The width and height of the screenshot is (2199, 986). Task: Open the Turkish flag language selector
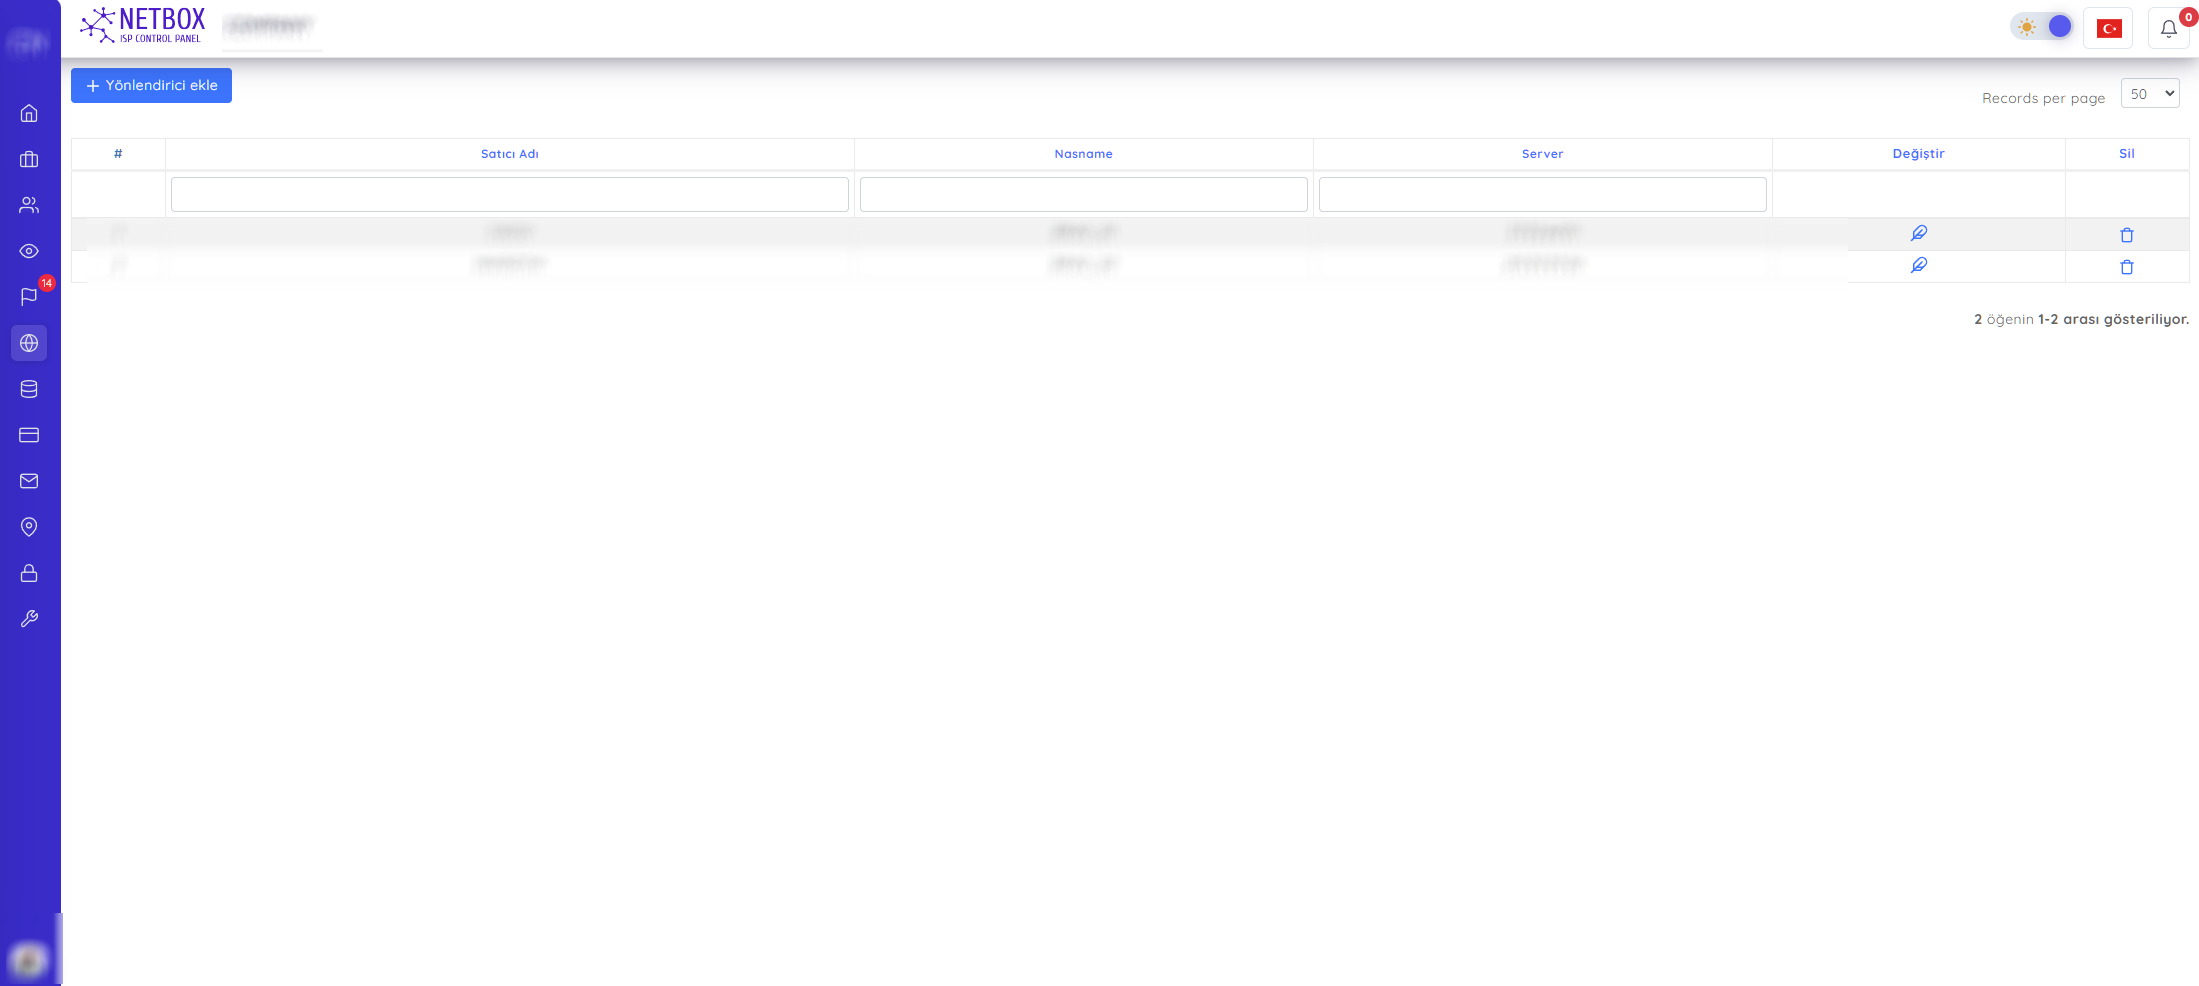[2108, 28]
